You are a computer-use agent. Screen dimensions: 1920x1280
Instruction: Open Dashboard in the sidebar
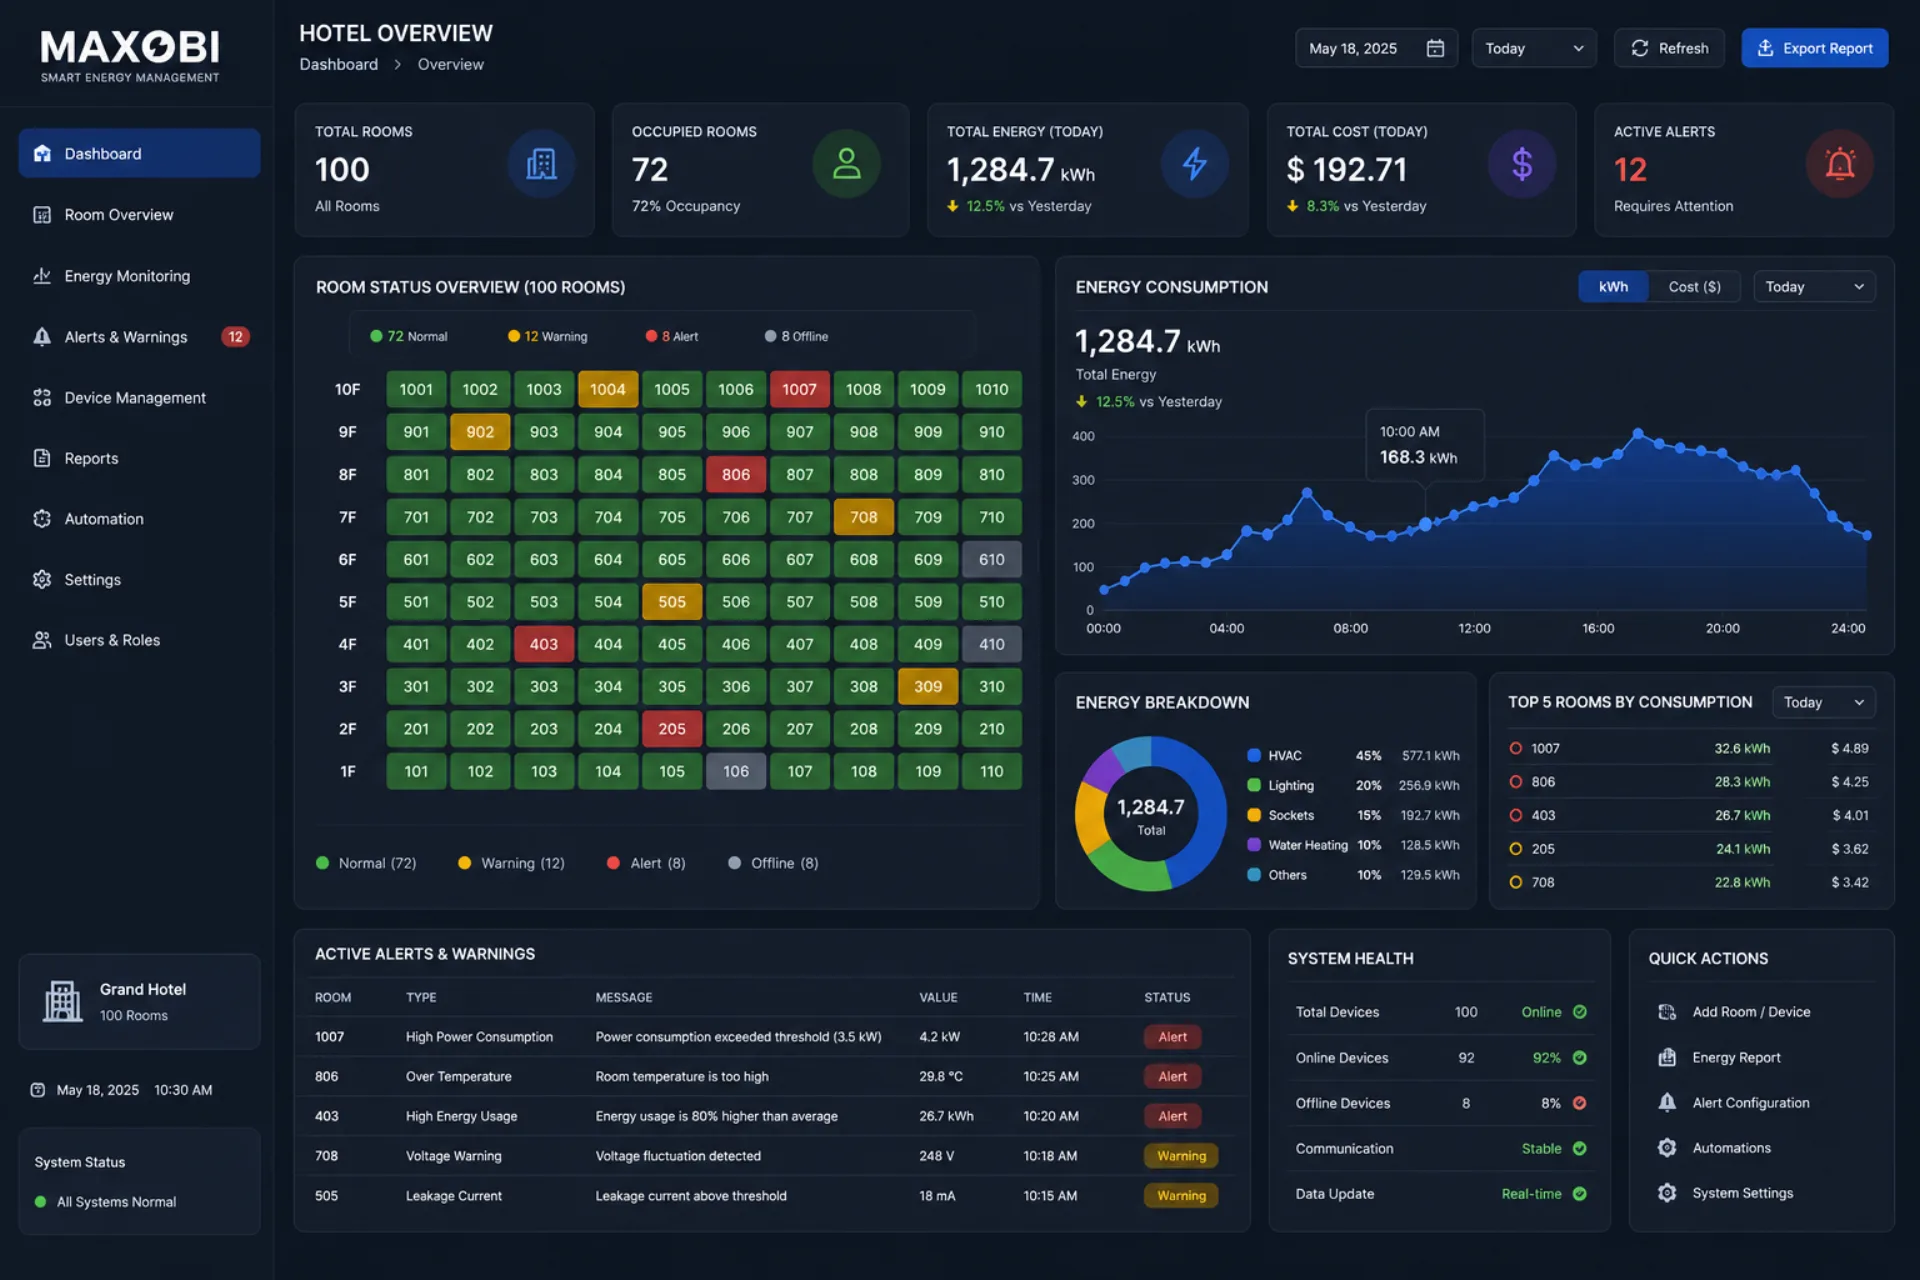(x=139, y=153)
